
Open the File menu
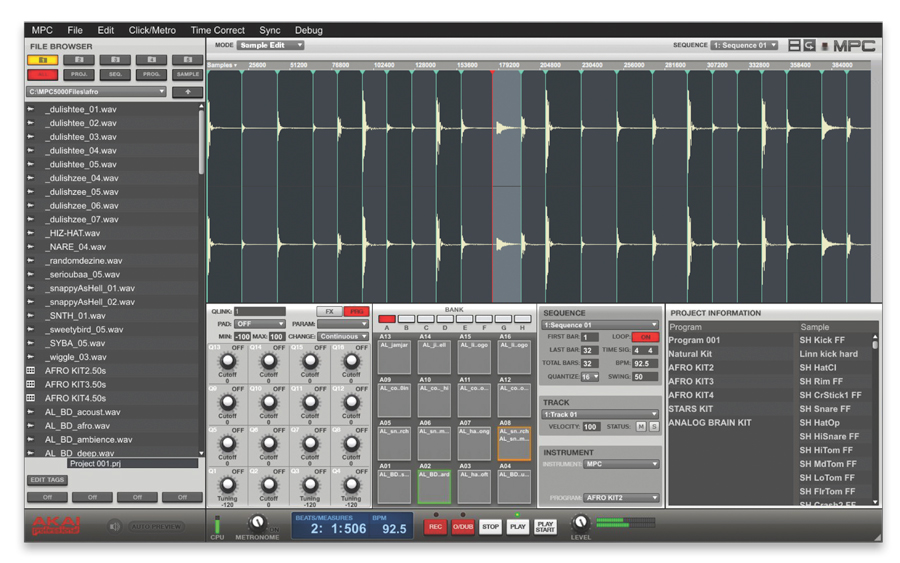pos(75,30)
